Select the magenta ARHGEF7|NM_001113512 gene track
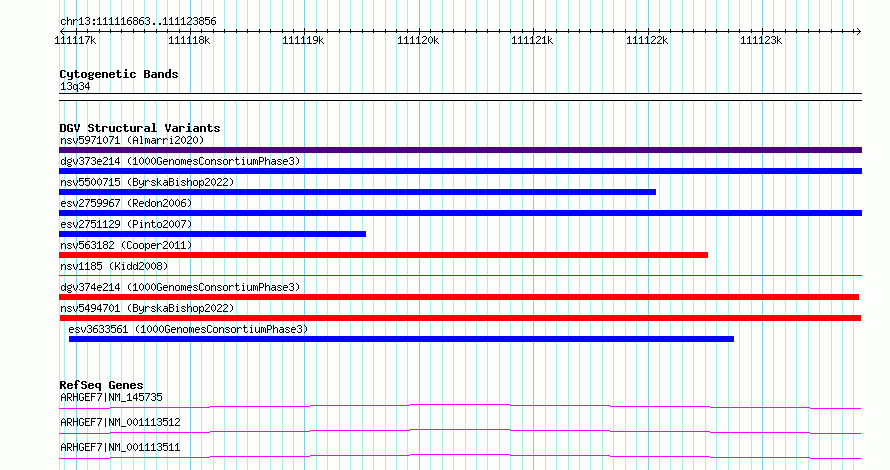 (460, 431)
